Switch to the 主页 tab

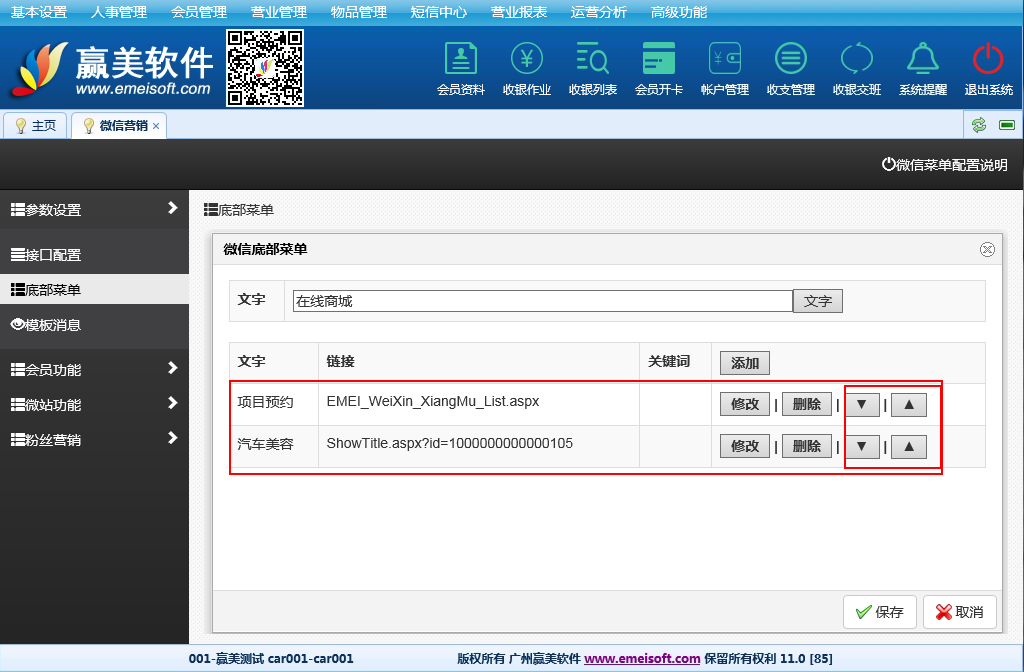click(x=35, y=126)
